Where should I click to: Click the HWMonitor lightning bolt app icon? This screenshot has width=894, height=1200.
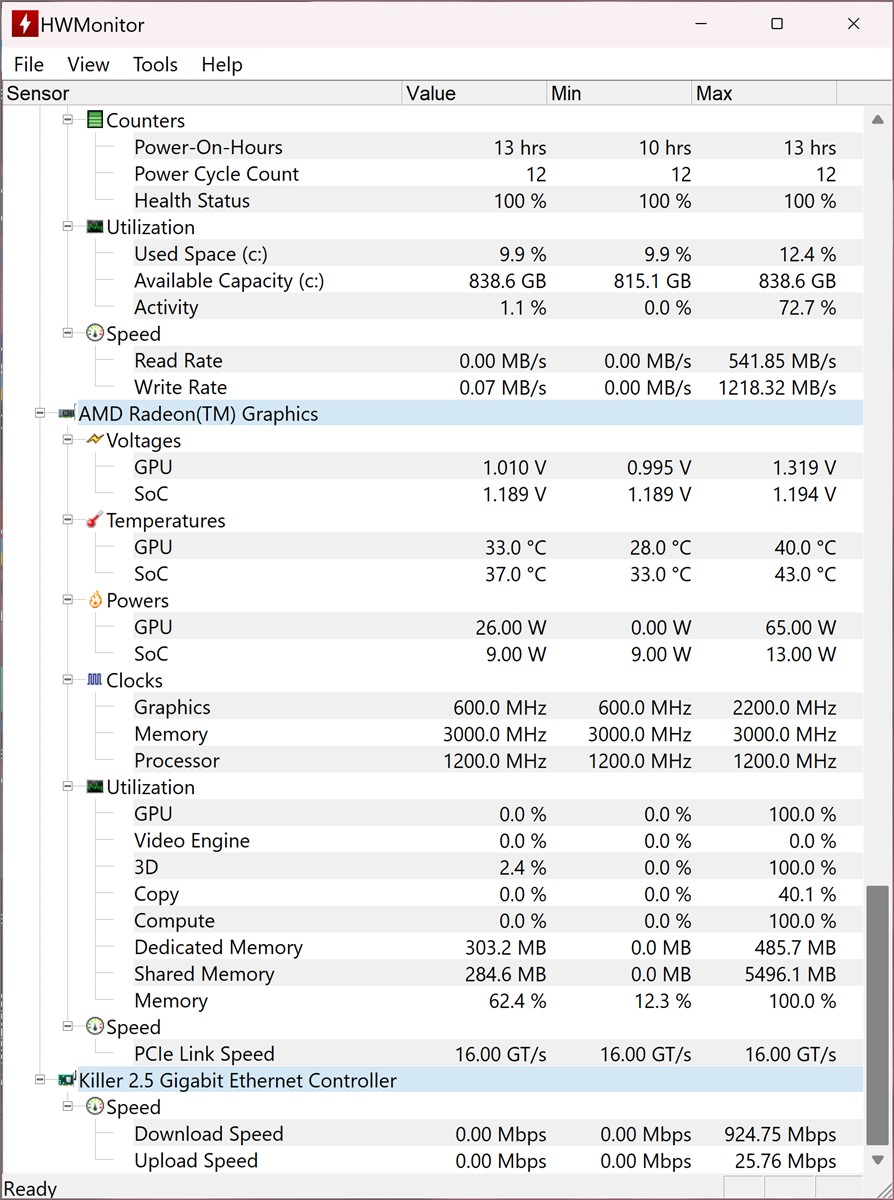coord(24,24)
